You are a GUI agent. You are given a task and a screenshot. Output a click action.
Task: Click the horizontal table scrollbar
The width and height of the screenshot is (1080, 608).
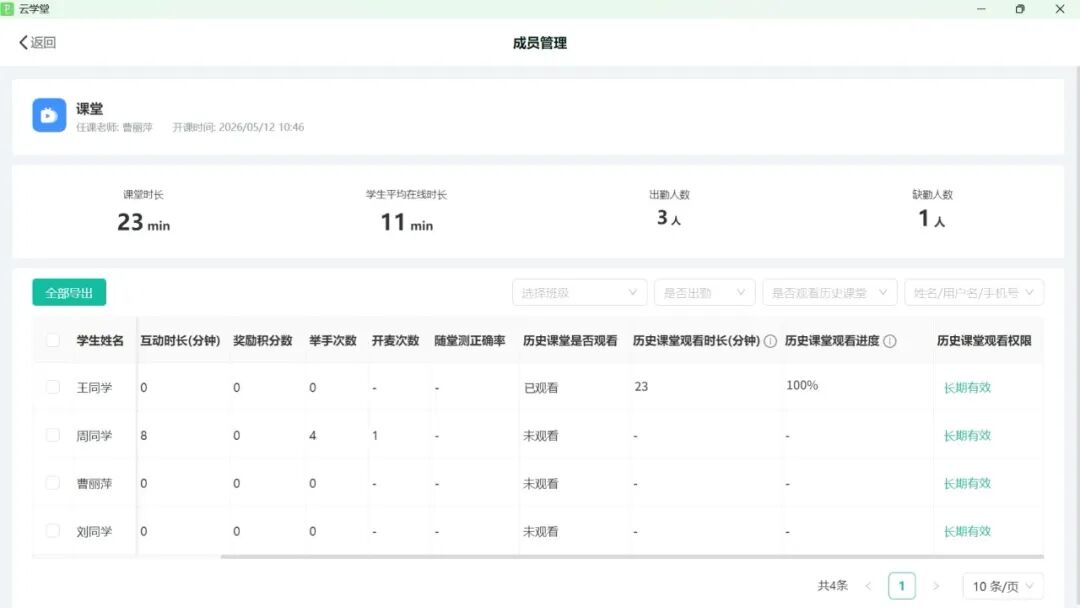point(632,556)
